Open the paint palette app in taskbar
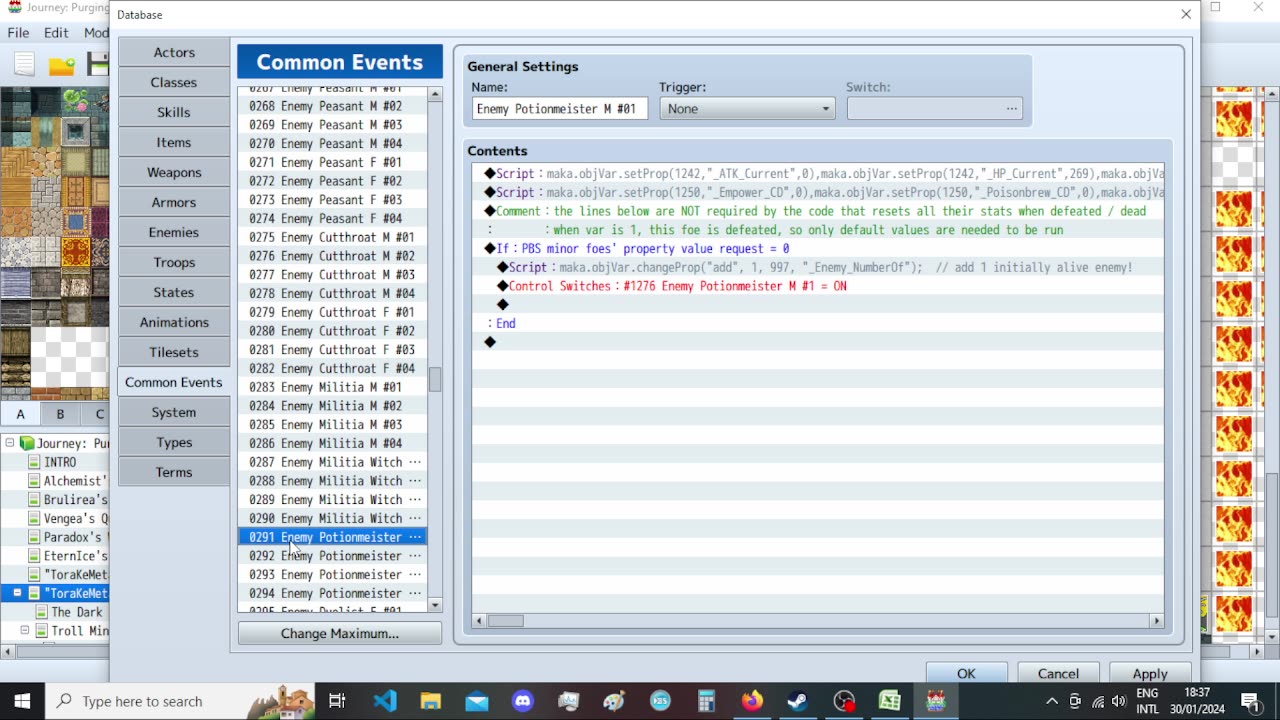1280x720 pixels. [x=615, y=701]
